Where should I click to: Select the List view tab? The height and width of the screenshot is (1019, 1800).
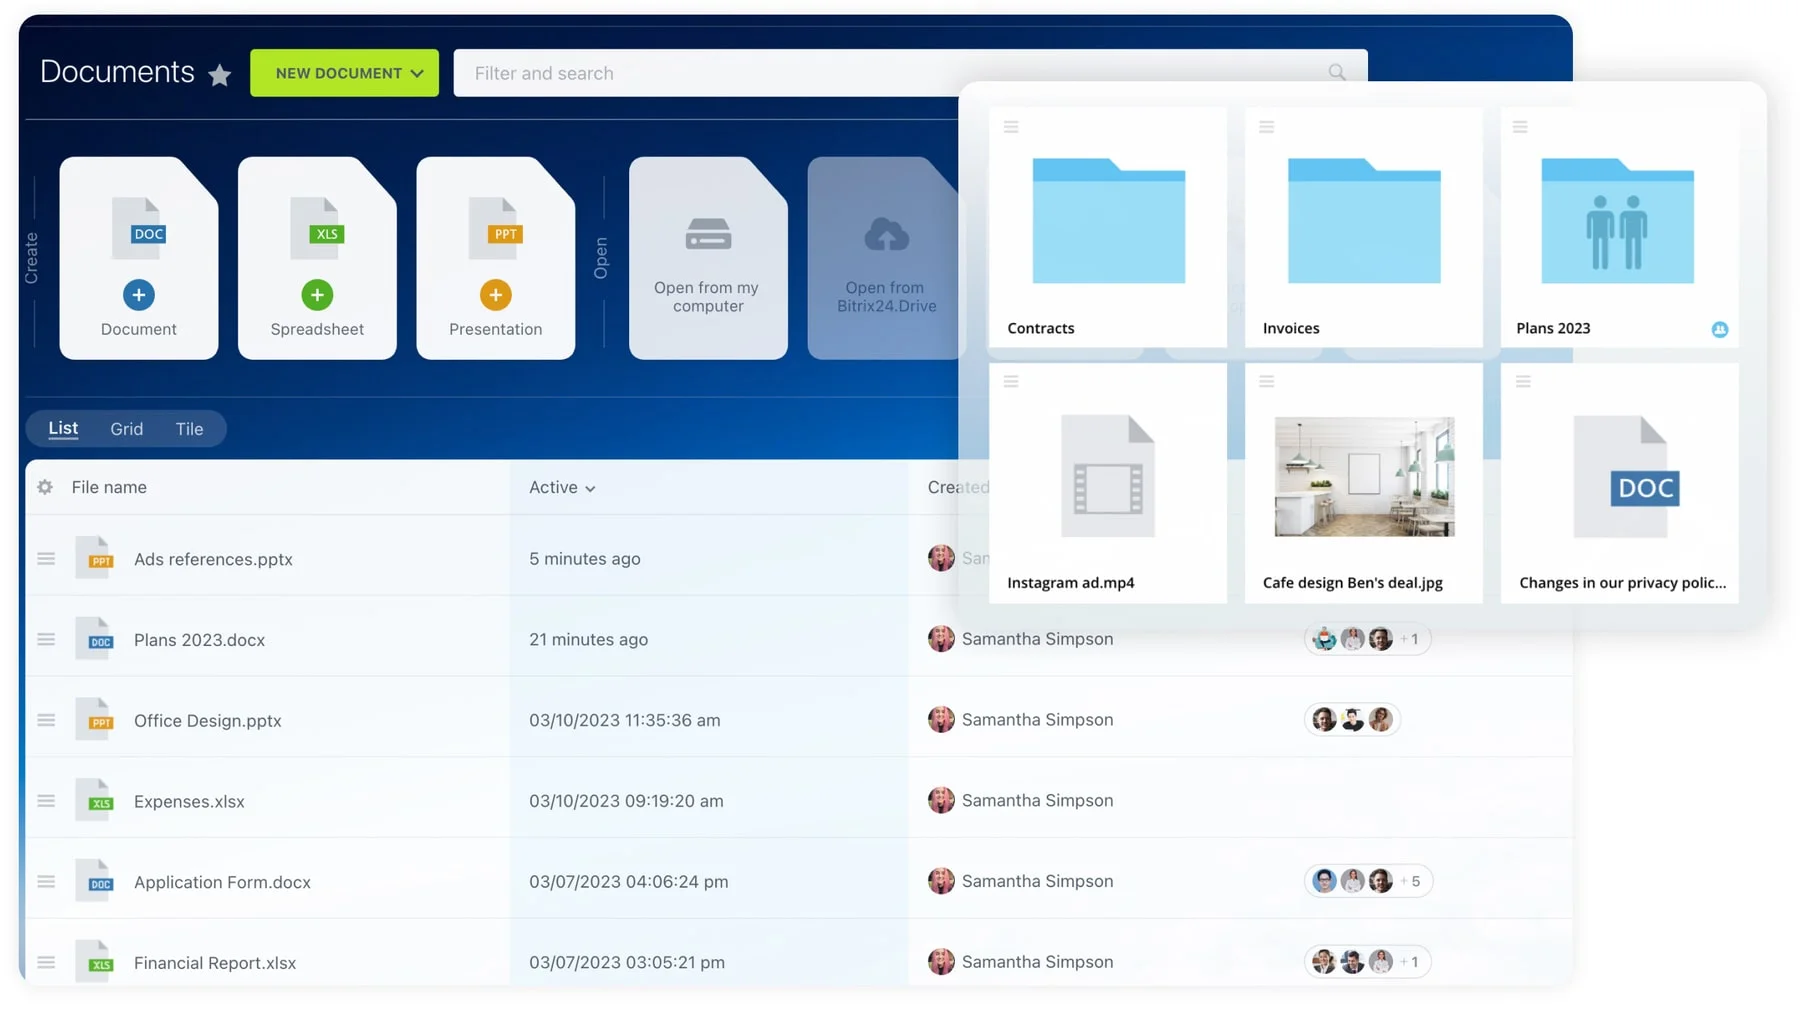click(x=63, y=428)
